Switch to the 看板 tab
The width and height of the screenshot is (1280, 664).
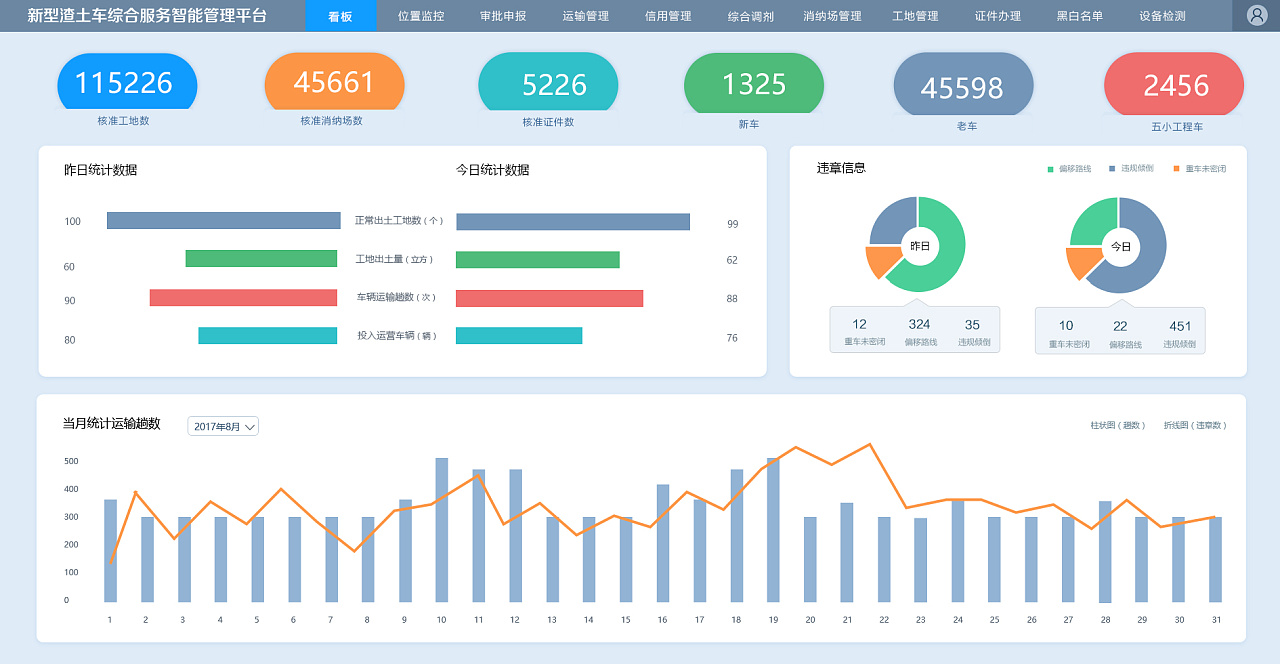tap(340, 16)
